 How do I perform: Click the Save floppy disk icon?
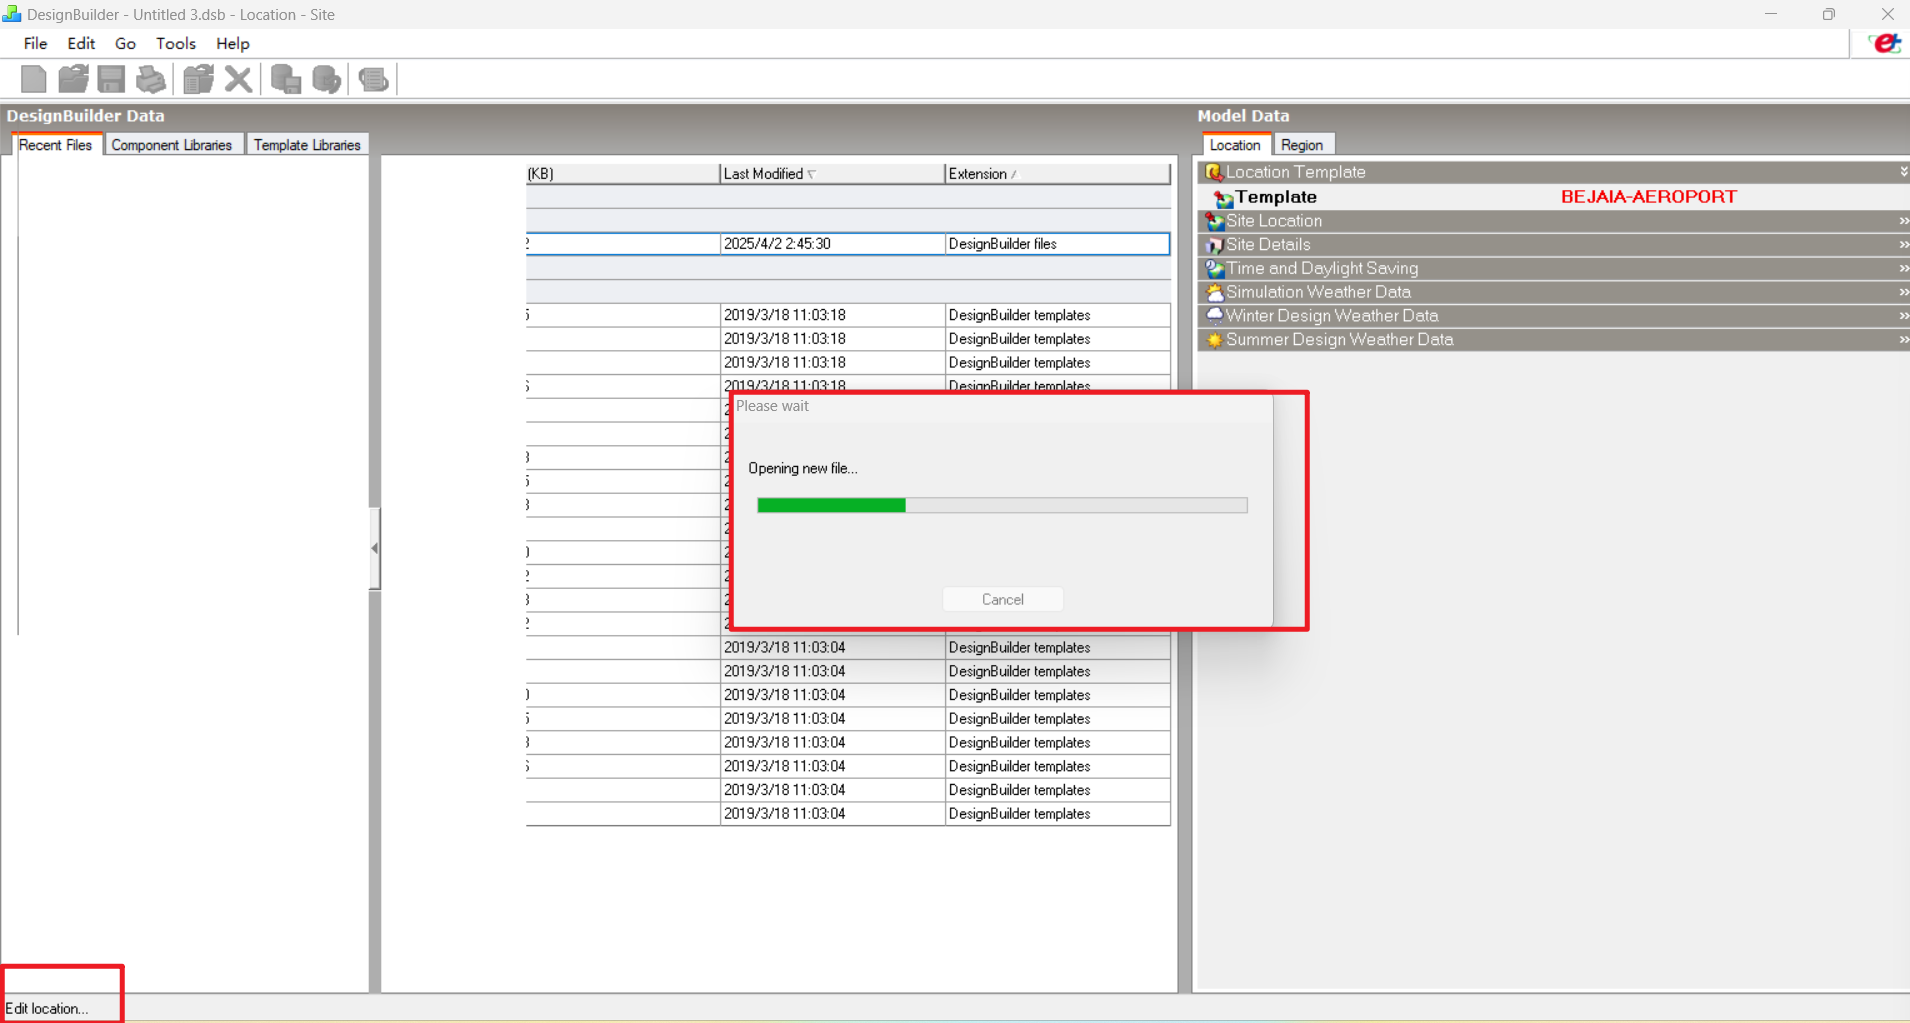pos(111,79)
